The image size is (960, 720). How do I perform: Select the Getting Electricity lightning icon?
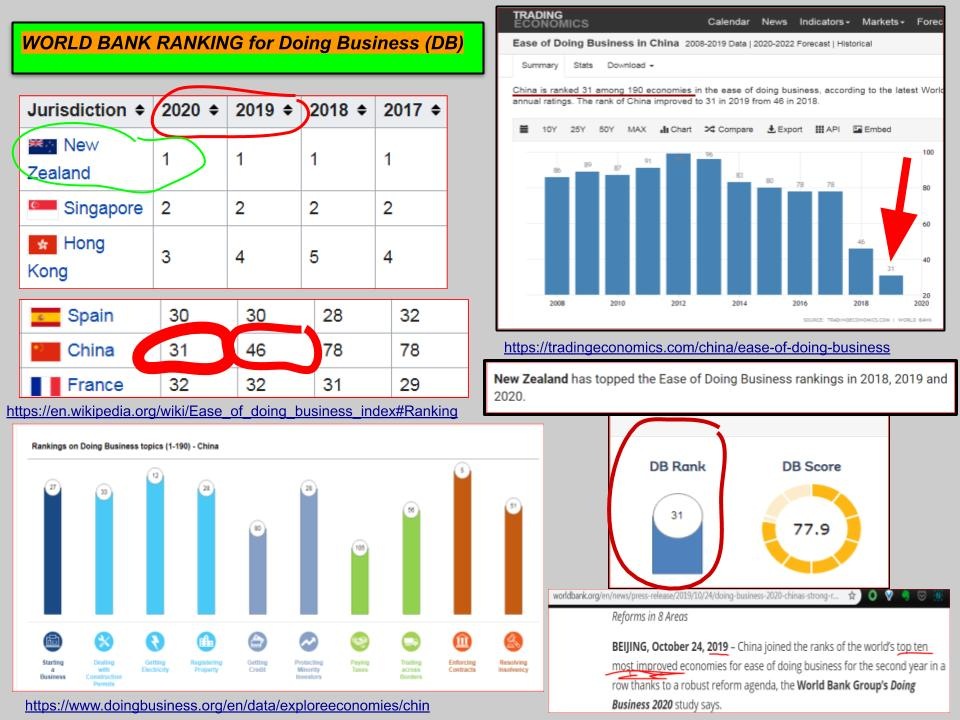coord(155,642)
